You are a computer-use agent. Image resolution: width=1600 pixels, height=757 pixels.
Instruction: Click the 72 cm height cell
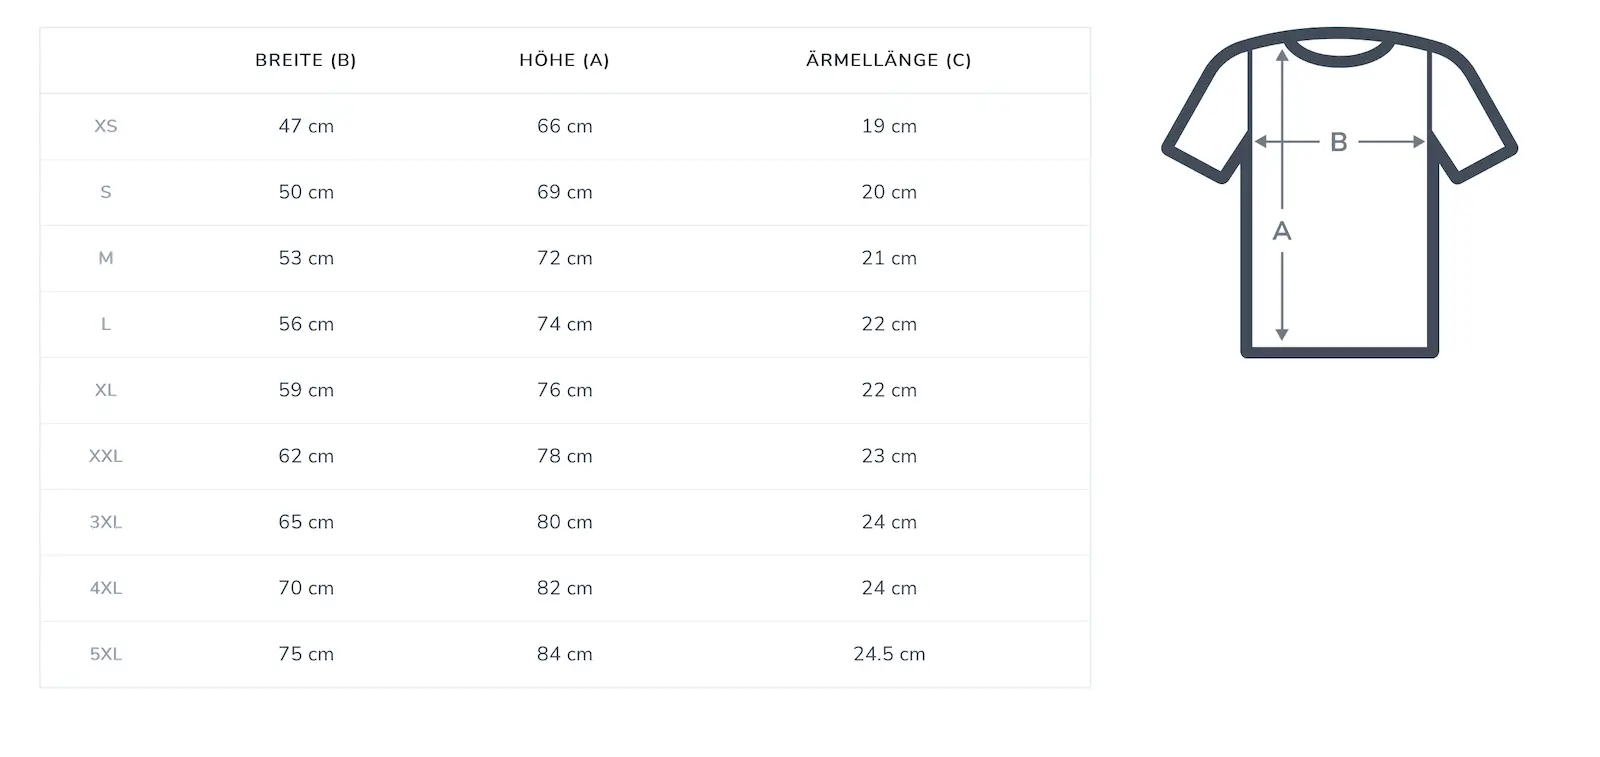[x=565, y=258]
